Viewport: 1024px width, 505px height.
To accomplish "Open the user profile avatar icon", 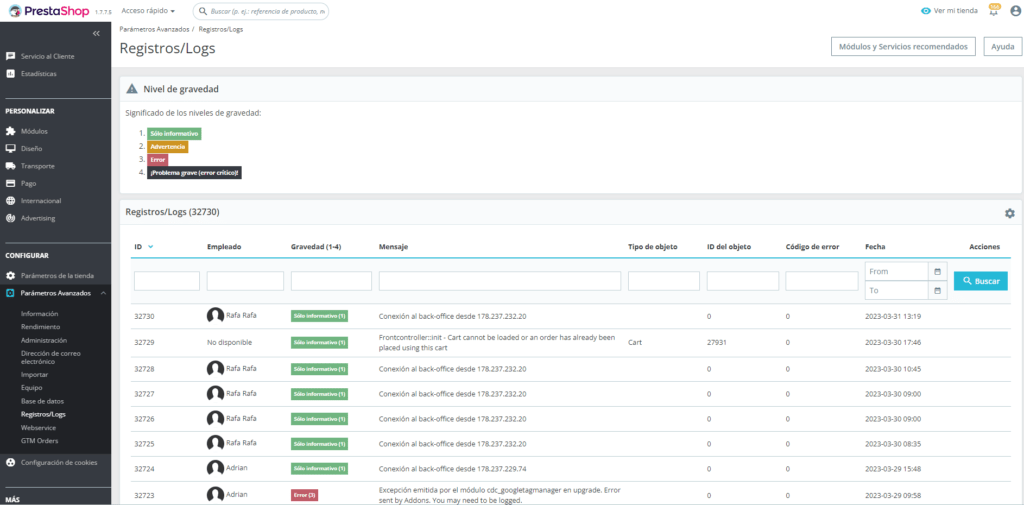I will (1015, 11).
